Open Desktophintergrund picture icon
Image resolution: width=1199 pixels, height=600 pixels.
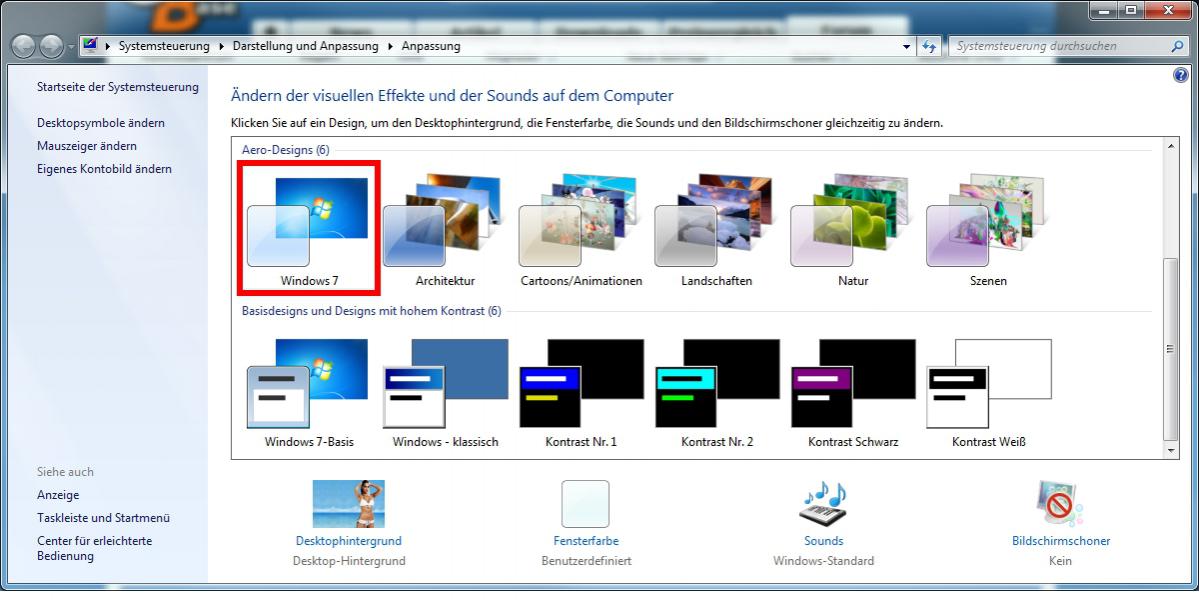point(349,504)
